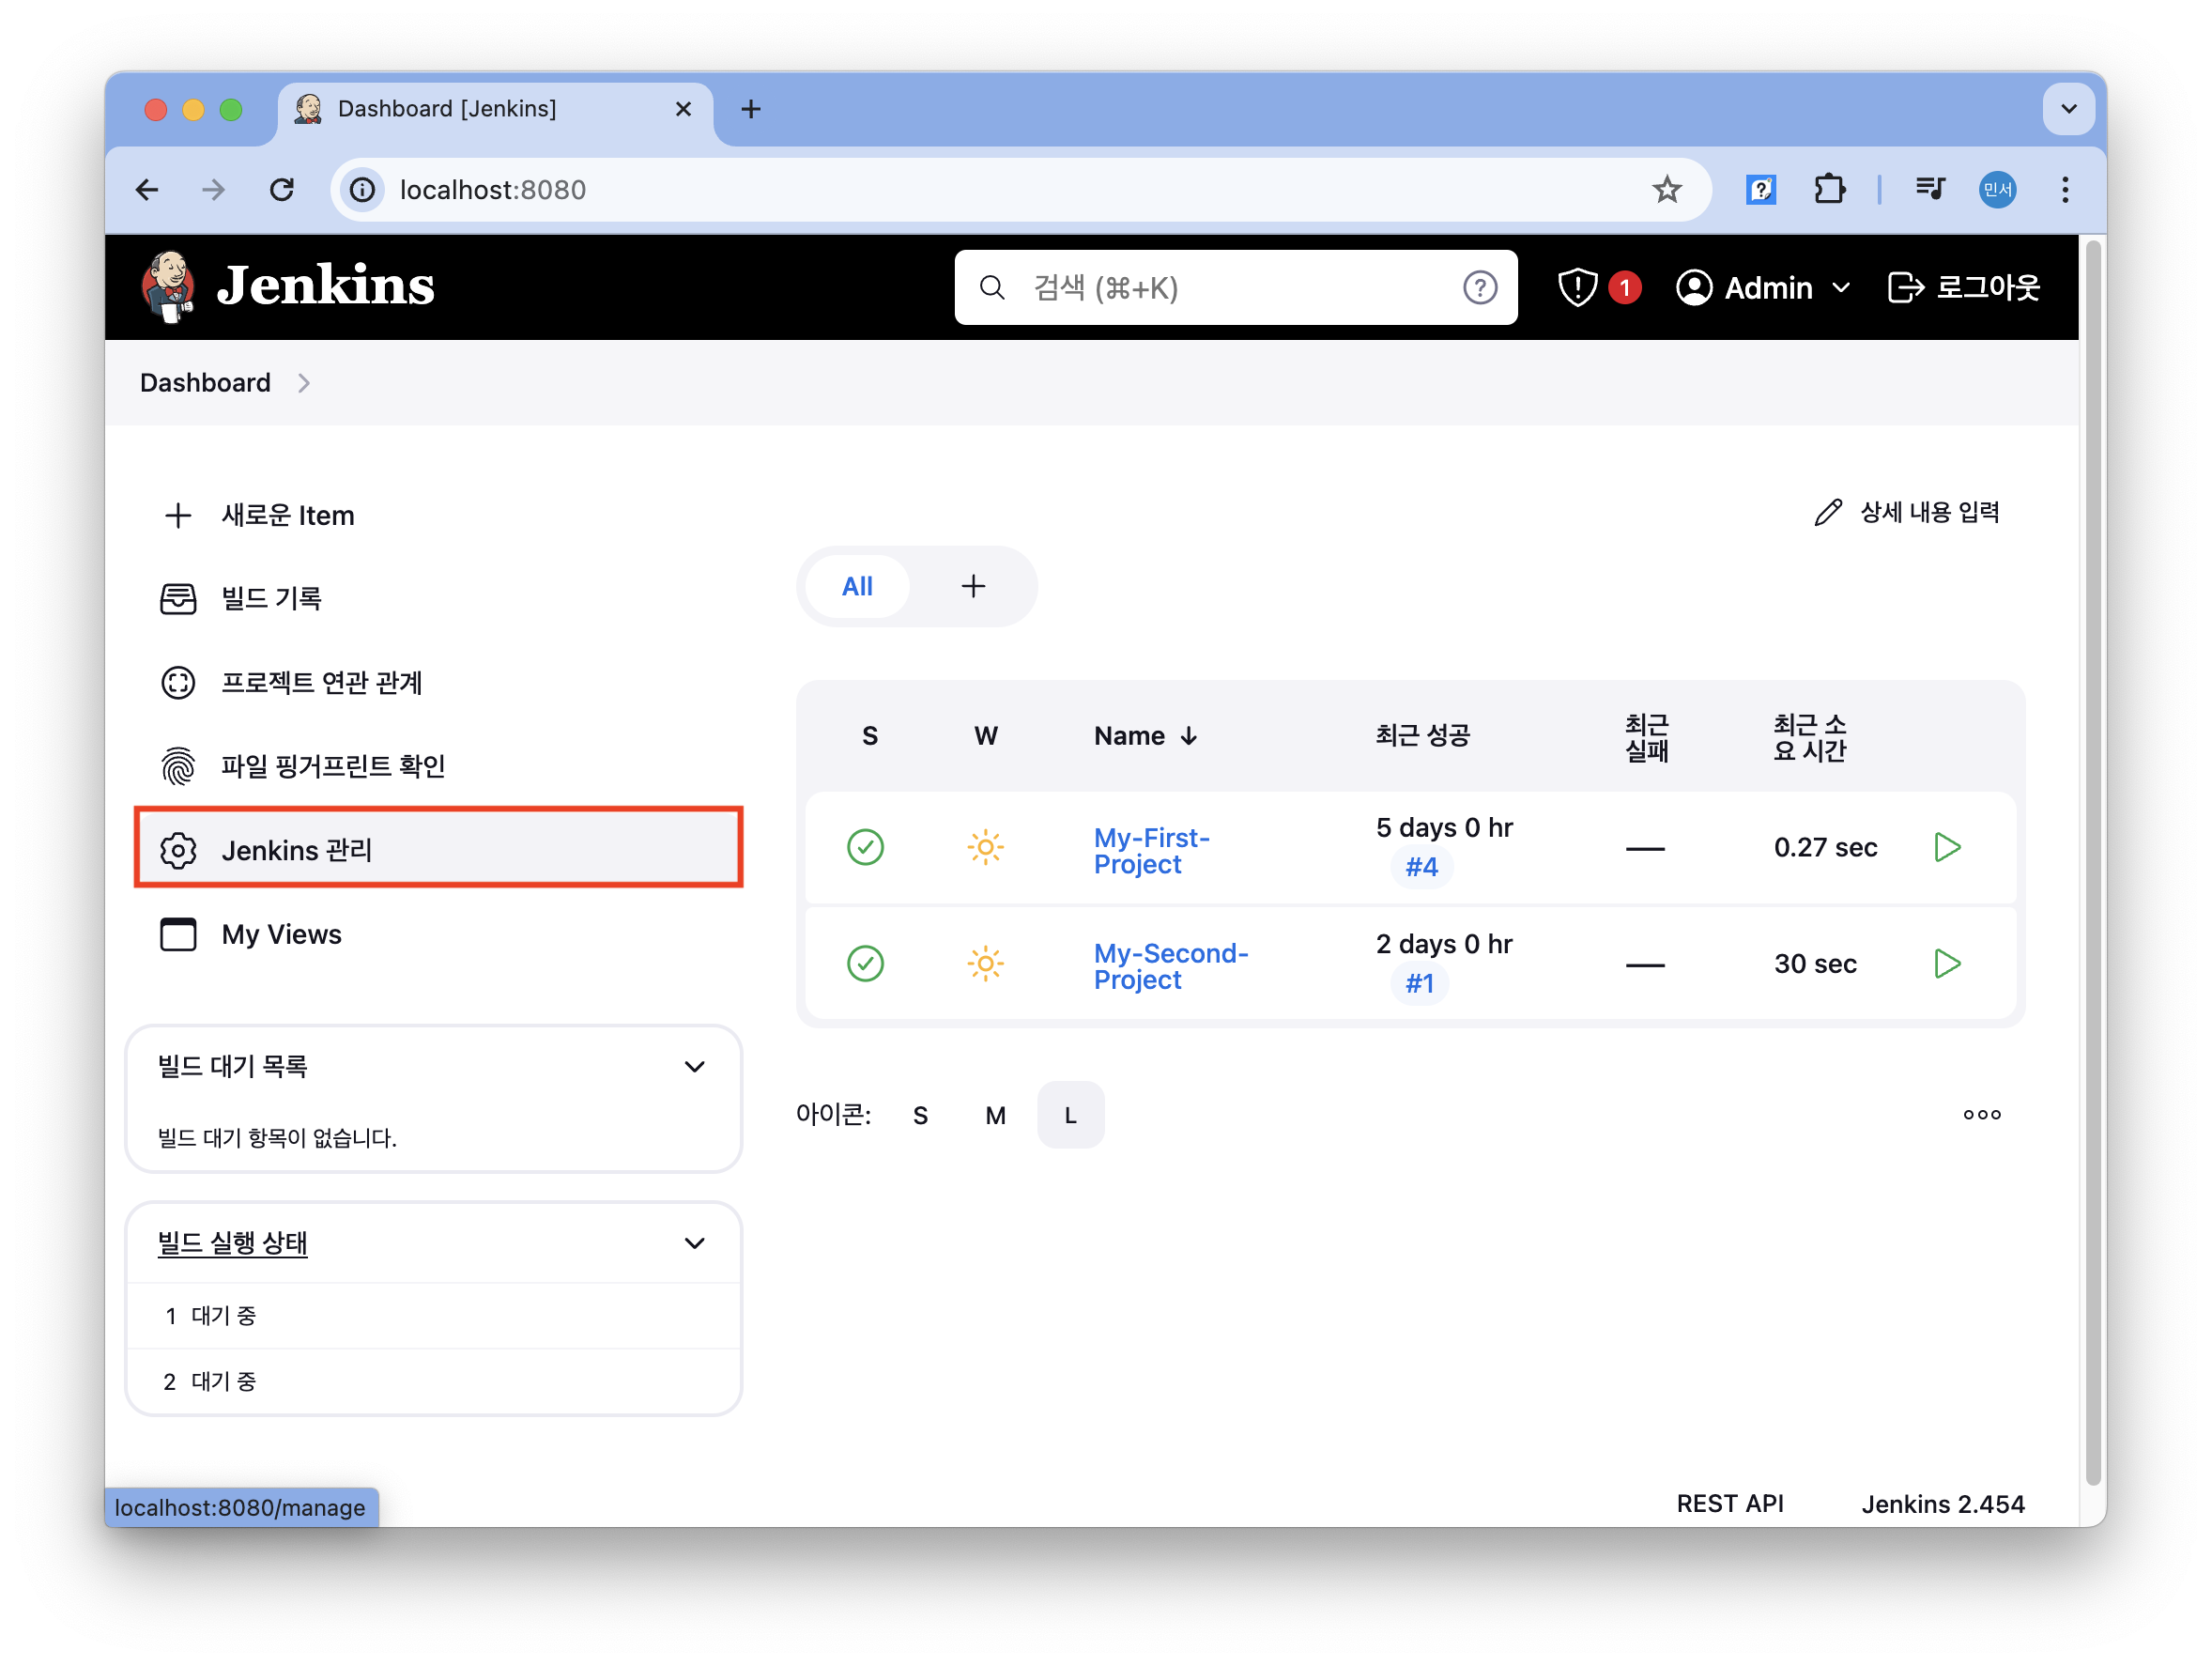2212x1666 pixels.
Task: Run build for My-First-Project play icon
Action: (x=1946, y=847)
